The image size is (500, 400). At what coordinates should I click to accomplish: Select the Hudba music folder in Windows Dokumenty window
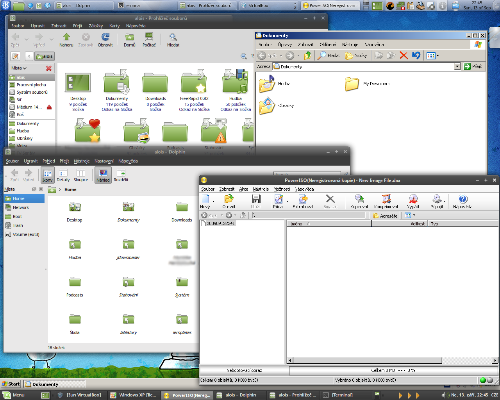pyautogui.click(x=275, y=83)
